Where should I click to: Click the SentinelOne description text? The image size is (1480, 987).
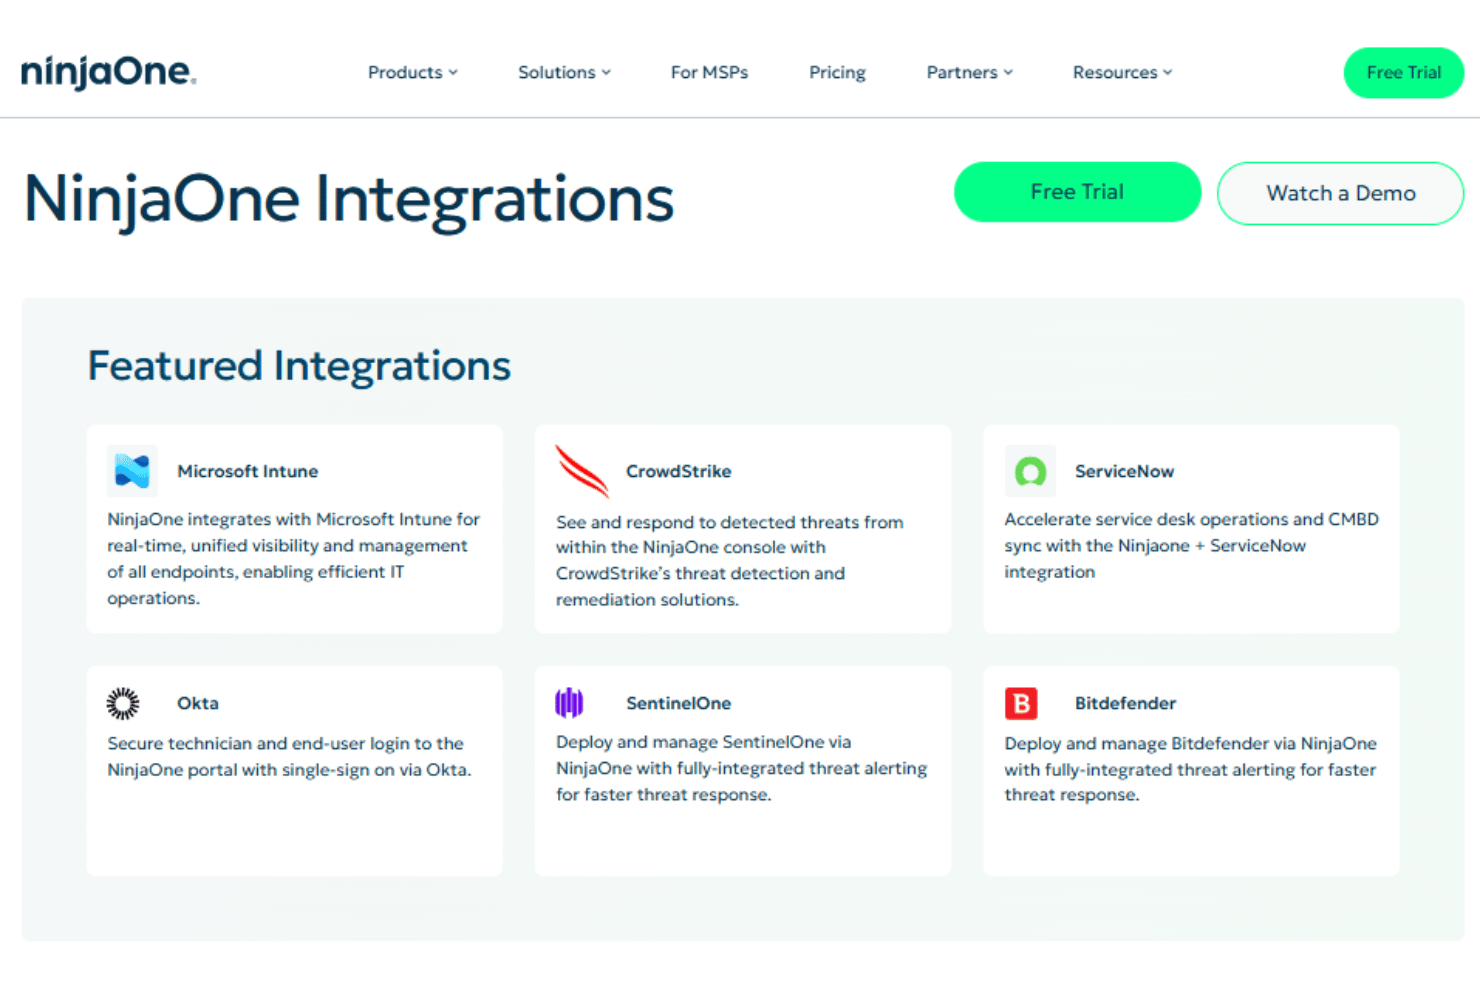pyautogui.click(x=741, y=768)
